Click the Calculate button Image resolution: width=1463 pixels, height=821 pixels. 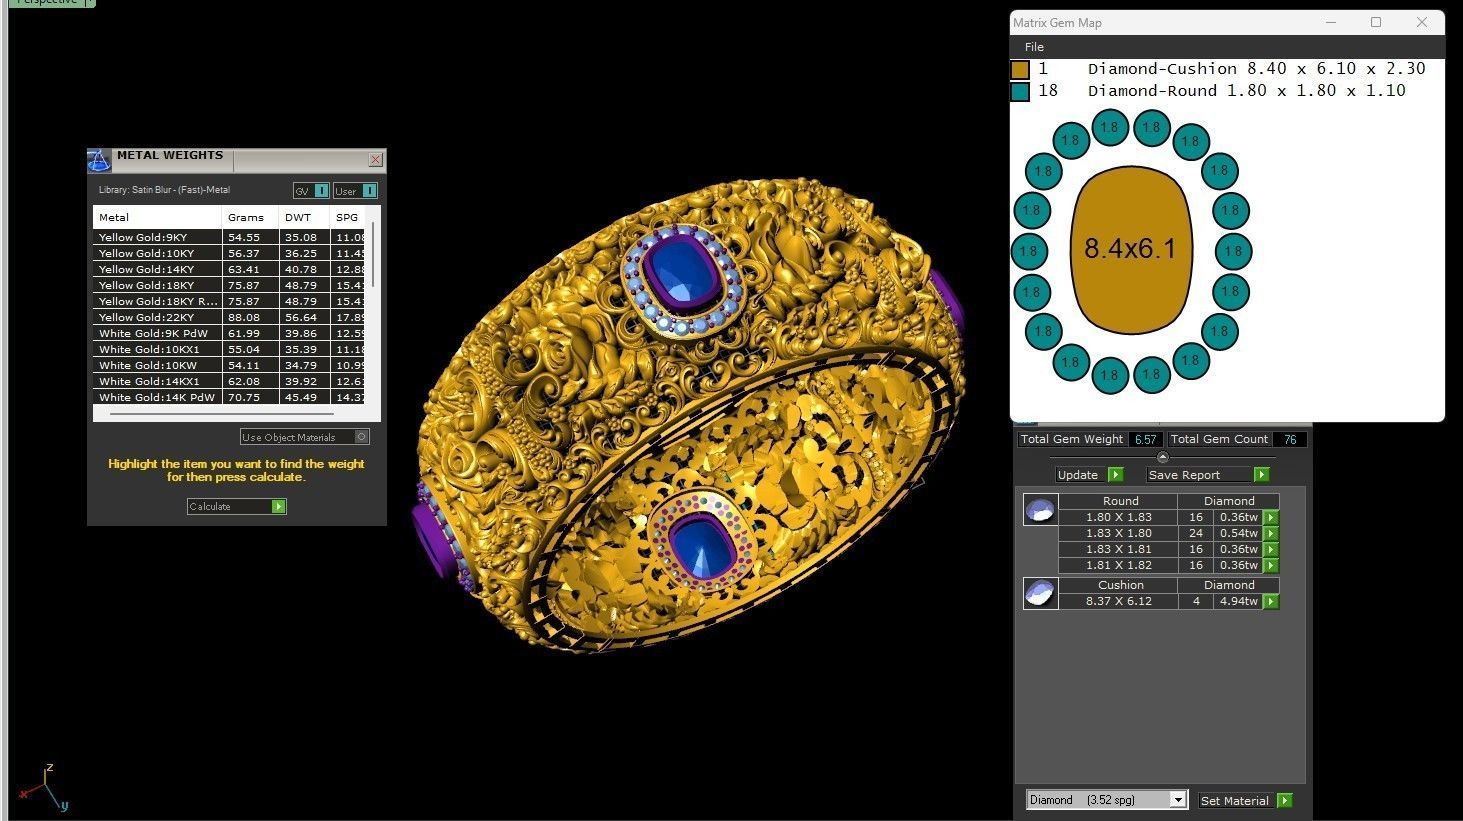237,507
